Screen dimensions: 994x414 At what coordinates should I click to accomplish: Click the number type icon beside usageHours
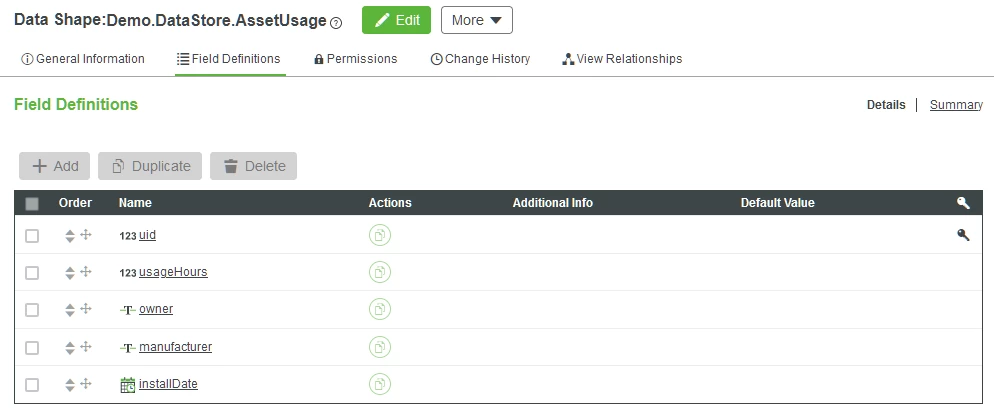(127, 273)
